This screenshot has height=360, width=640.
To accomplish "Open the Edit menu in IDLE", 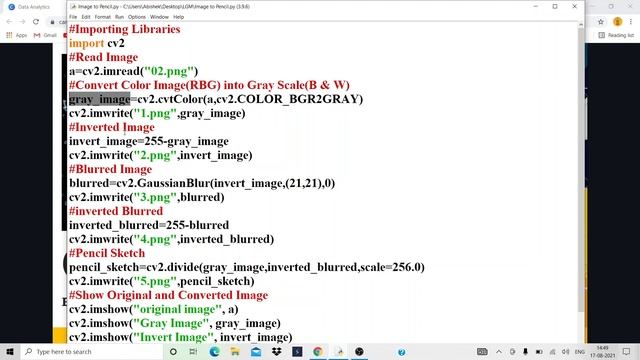I will point(86,17).
